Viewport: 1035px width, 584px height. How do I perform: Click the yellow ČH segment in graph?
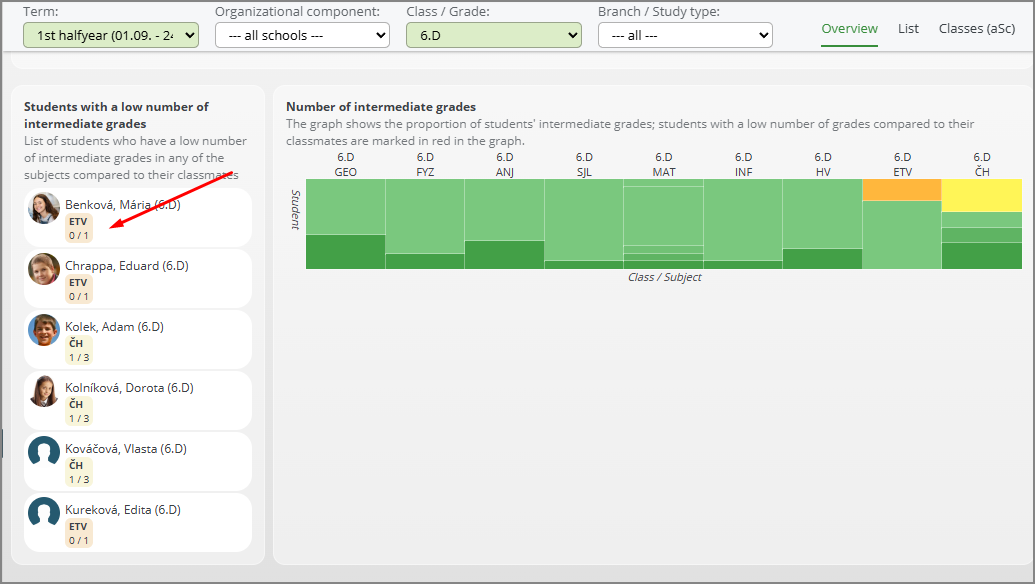coord(981,195)
